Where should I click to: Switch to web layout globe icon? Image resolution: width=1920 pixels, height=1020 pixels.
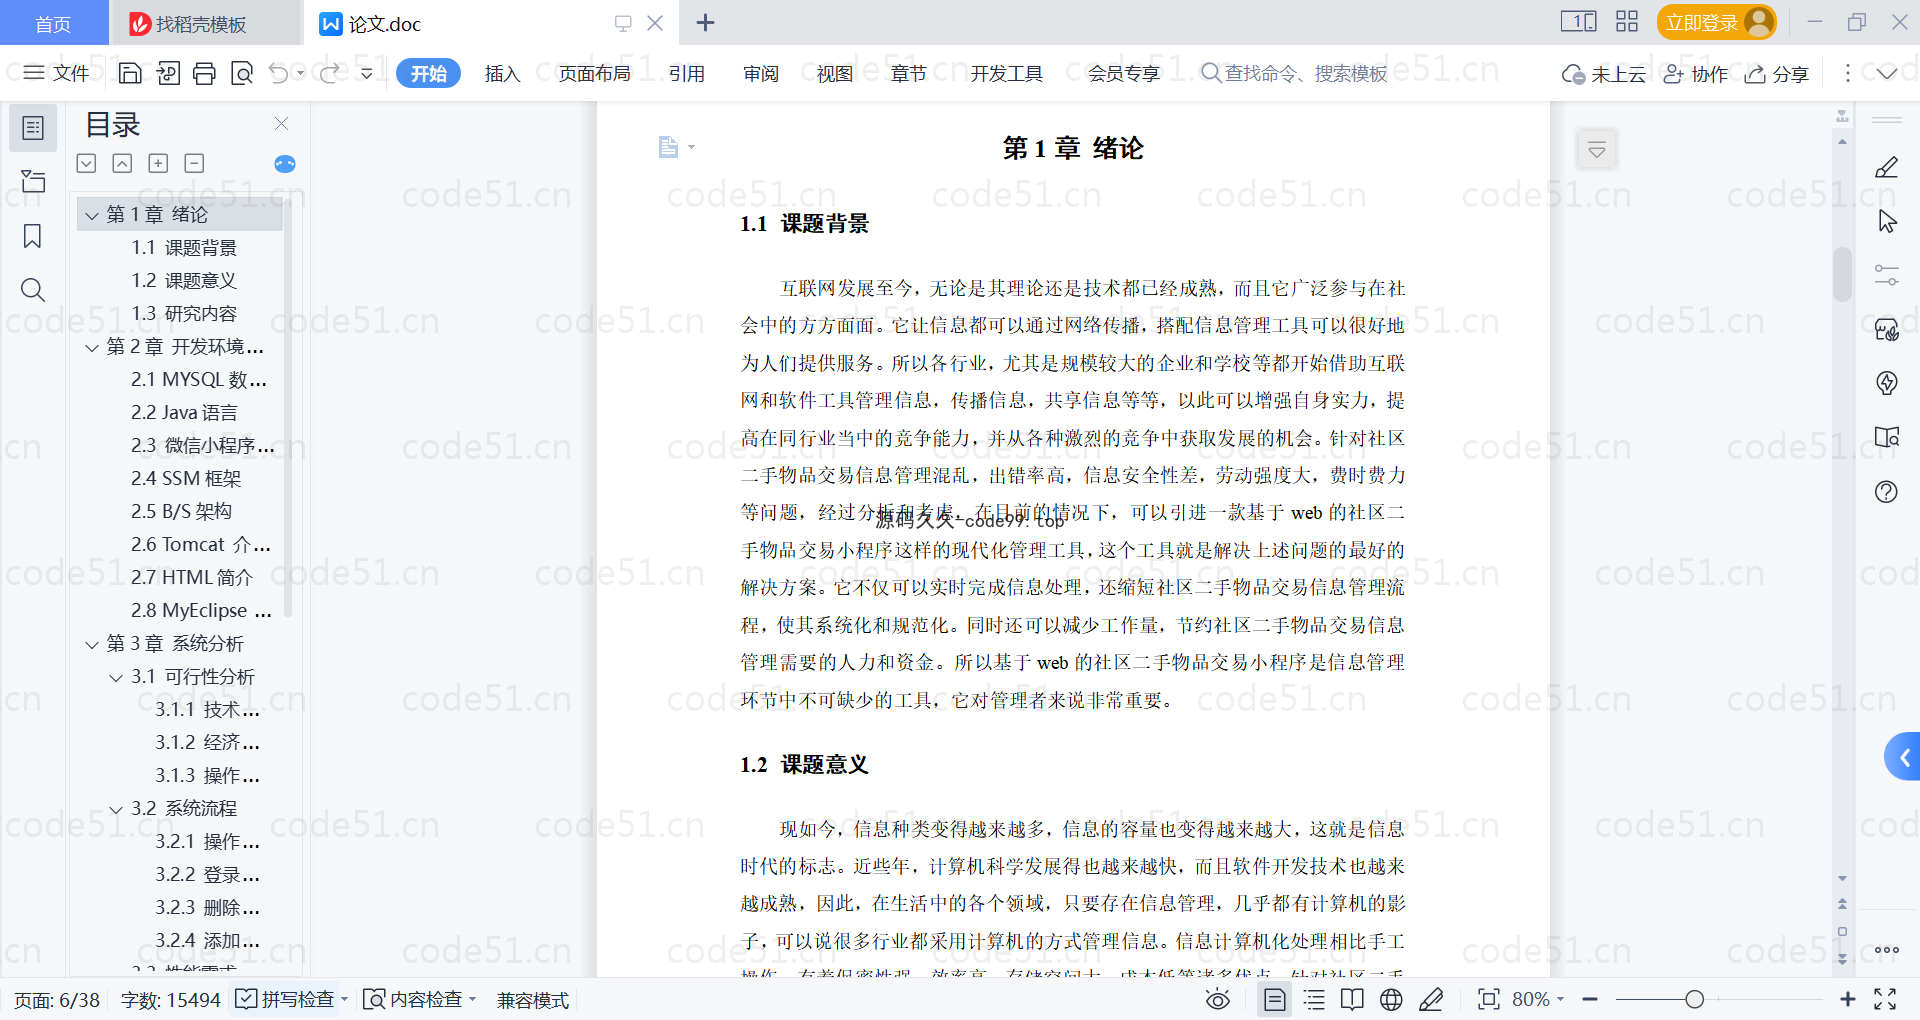tap(1391, 999)
